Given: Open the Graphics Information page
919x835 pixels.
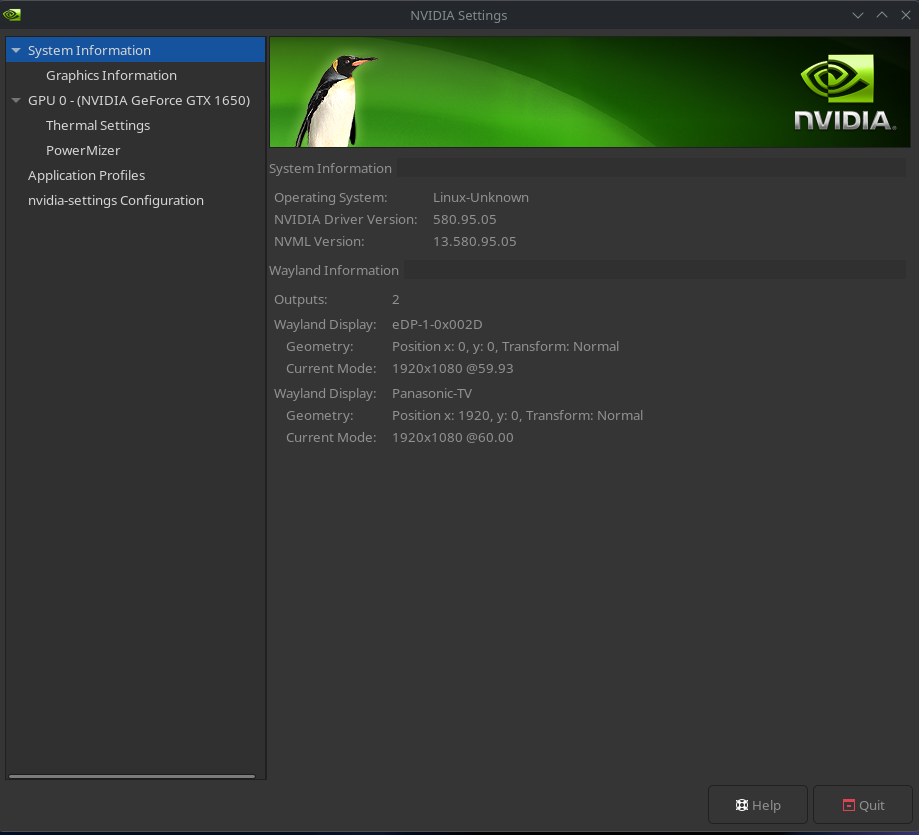Looking at the screenshot, I should pos(111,75).
